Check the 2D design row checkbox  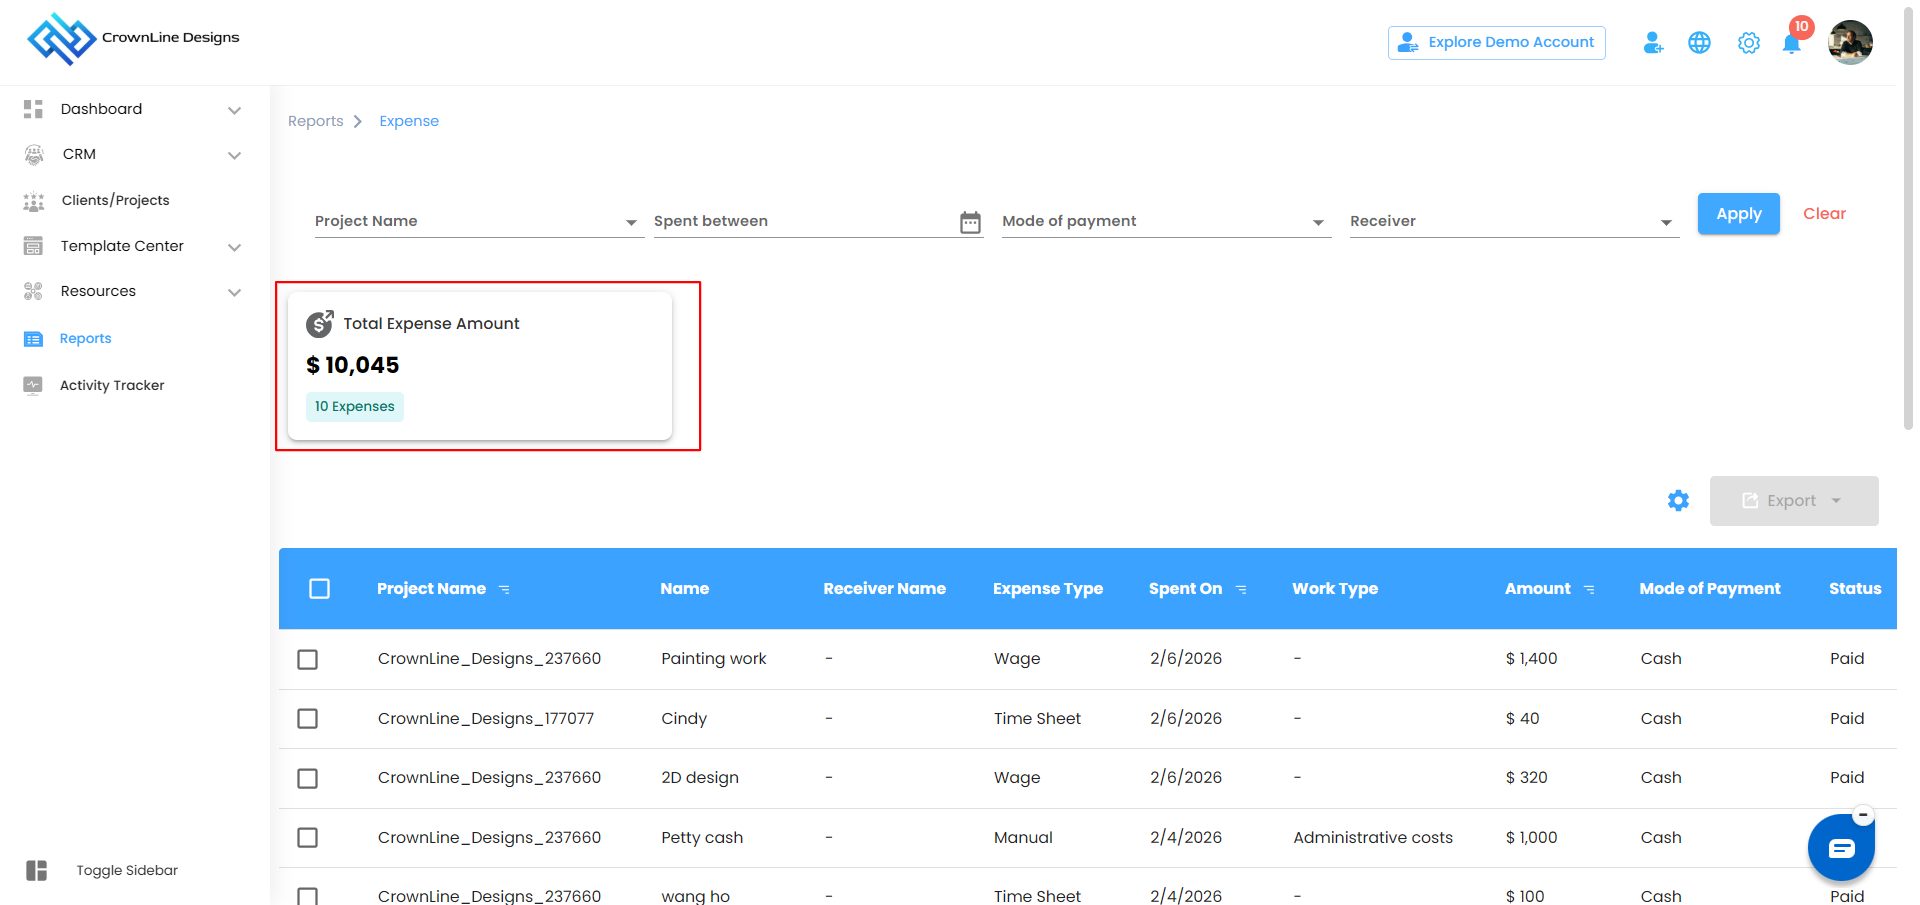coord(308,778)
